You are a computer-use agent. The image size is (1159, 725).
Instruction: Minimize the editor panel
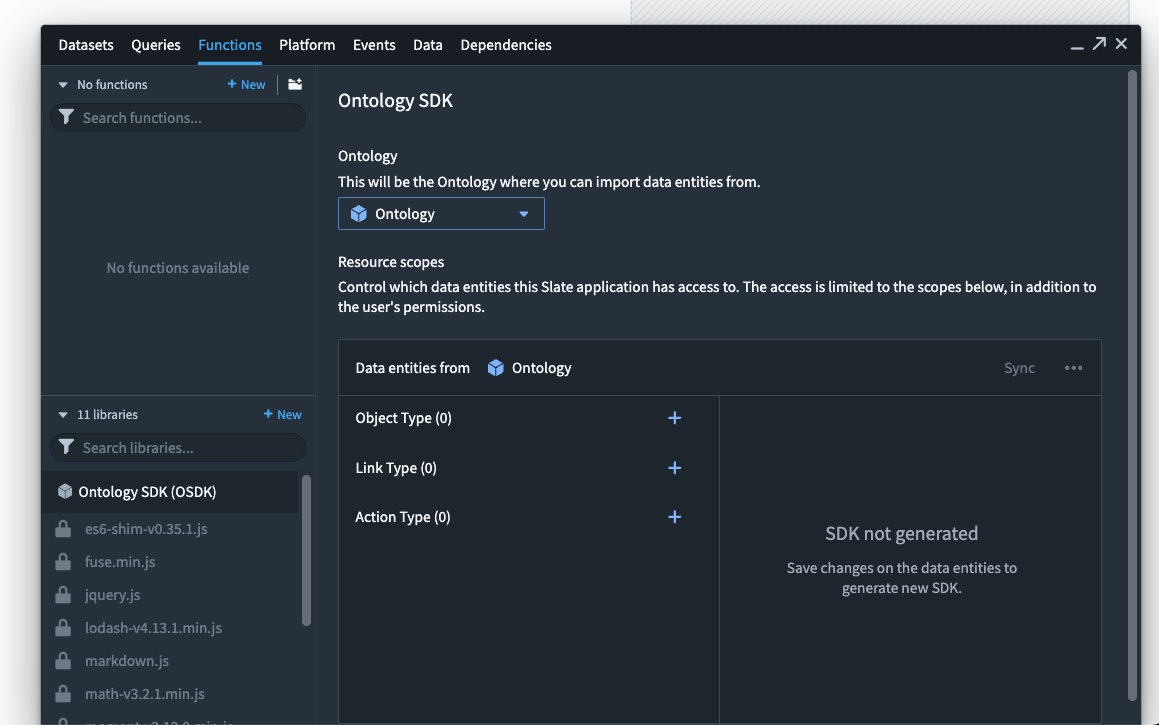coord(1077,46)
